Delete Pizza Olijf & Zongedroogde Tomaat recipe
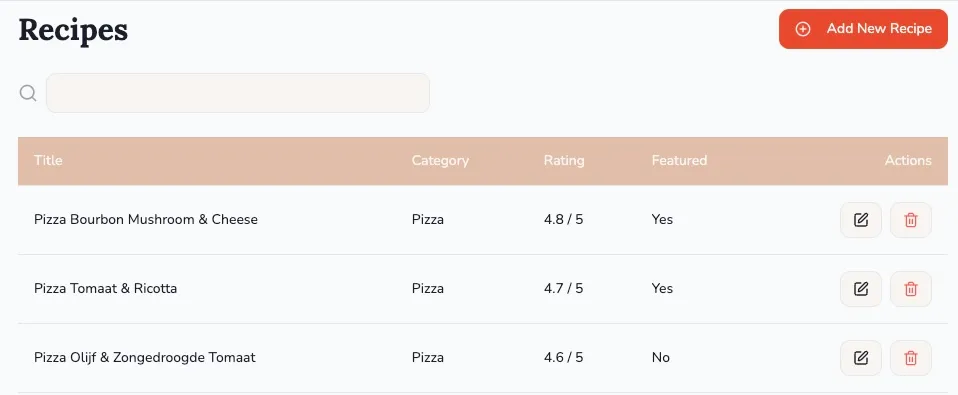 coord(911,358)
